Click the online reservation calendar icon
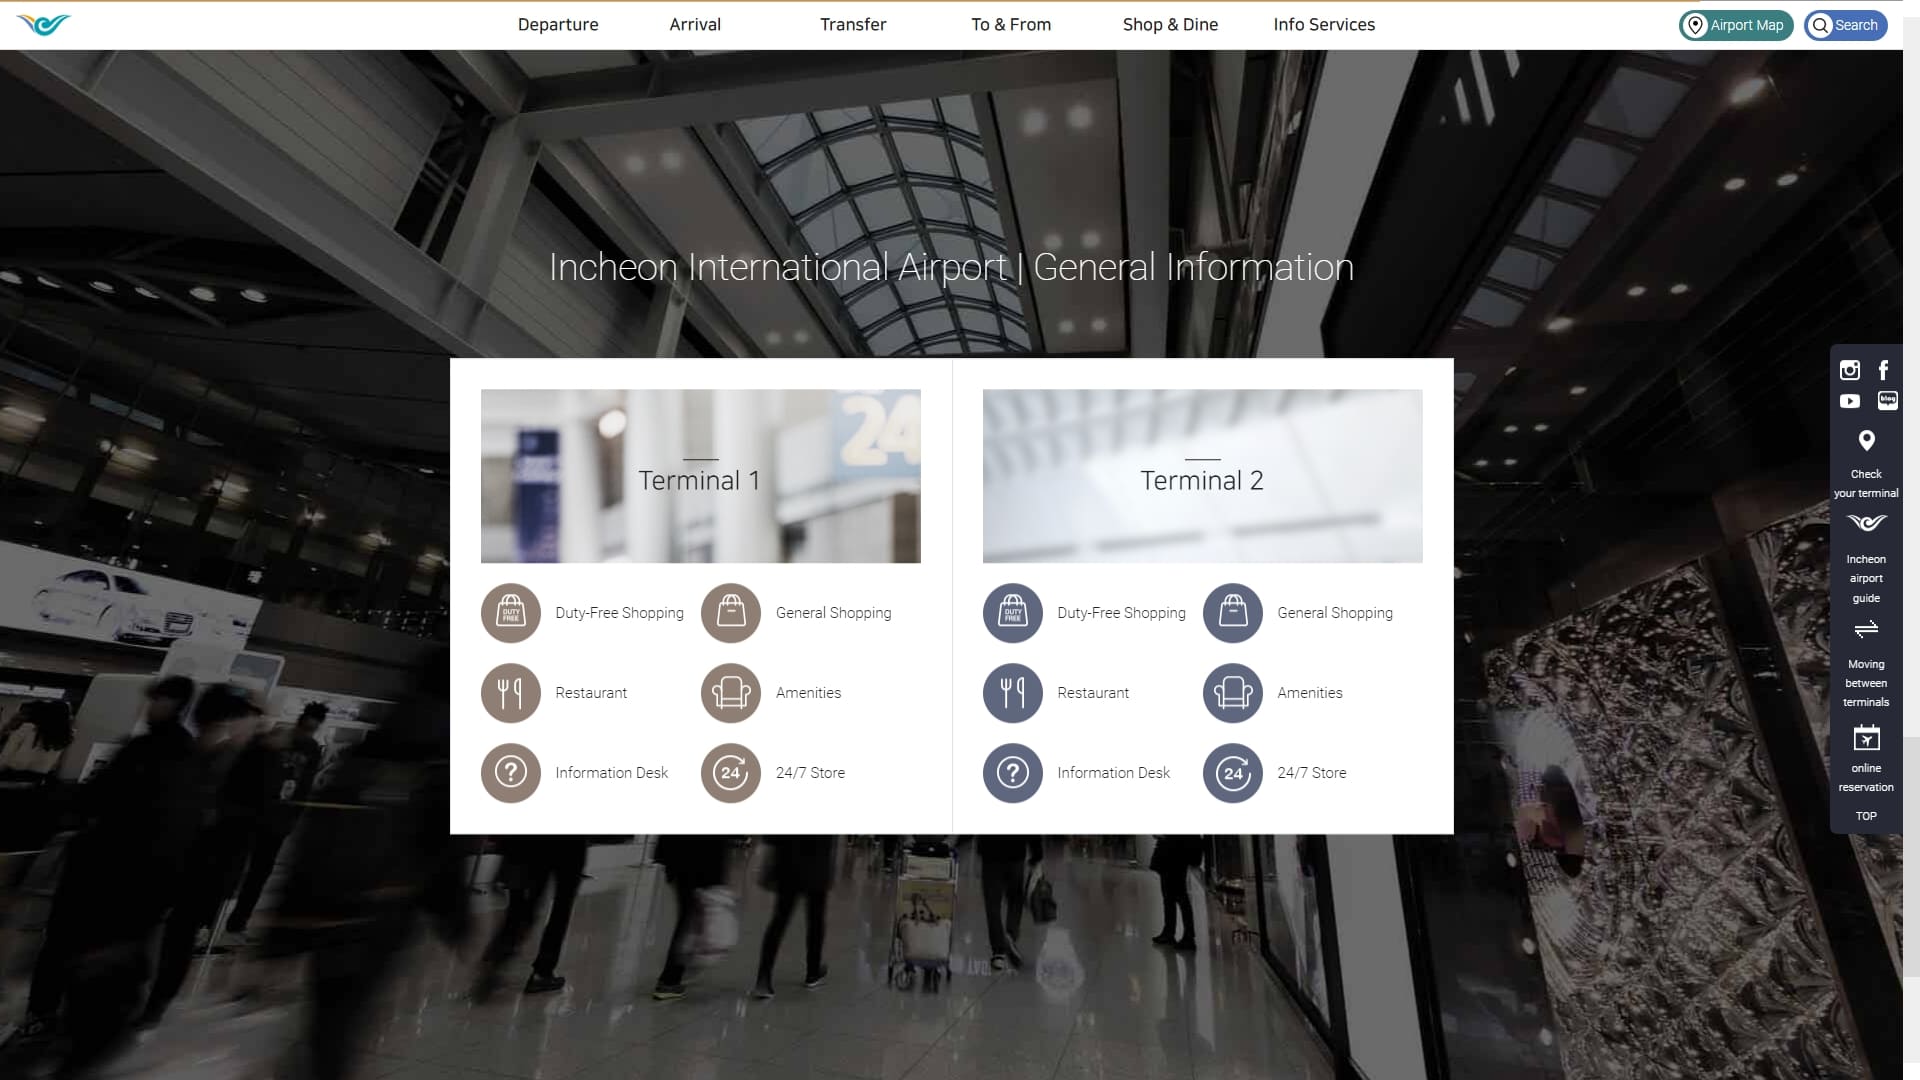The width and height of the screenshot is (1920, 1080). point(1867,738)
